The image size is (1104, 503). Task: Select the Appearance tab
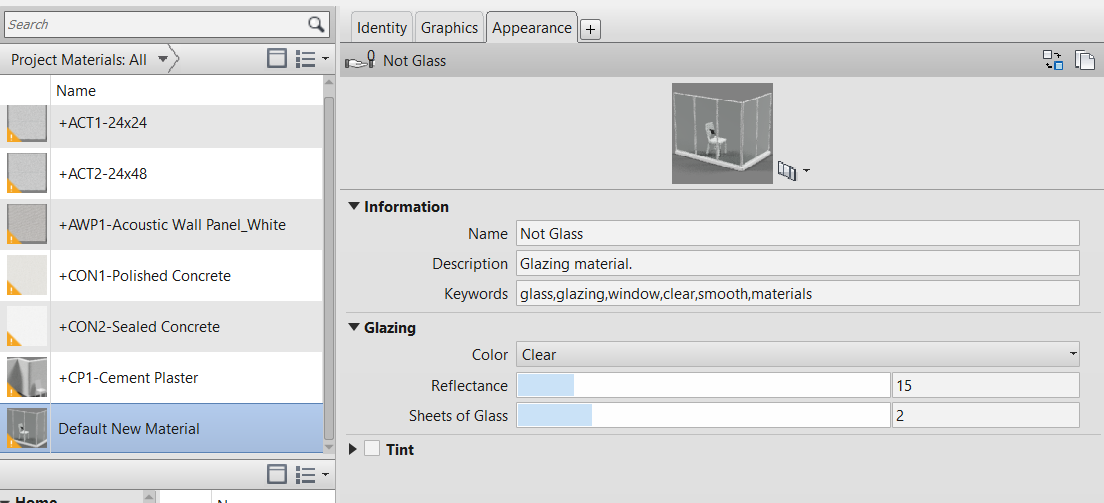pyautogui.click(x=532, y=28)
